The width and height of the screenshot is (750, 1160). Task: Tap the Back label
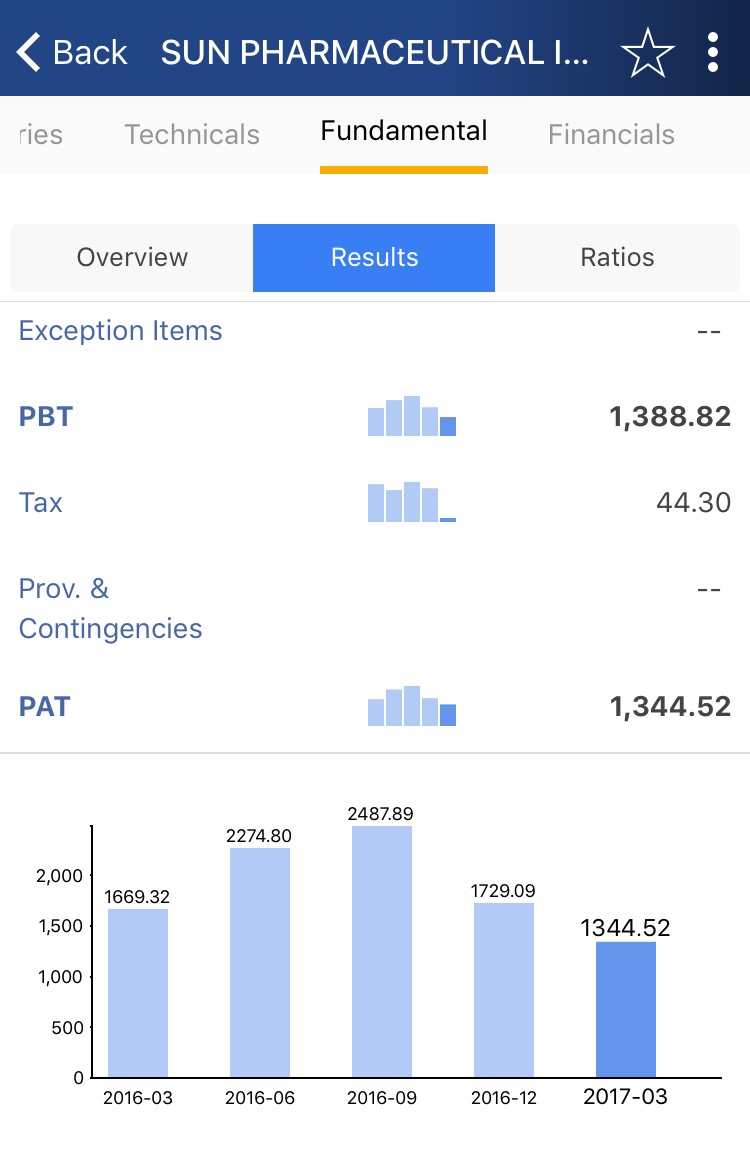(90, 53)
